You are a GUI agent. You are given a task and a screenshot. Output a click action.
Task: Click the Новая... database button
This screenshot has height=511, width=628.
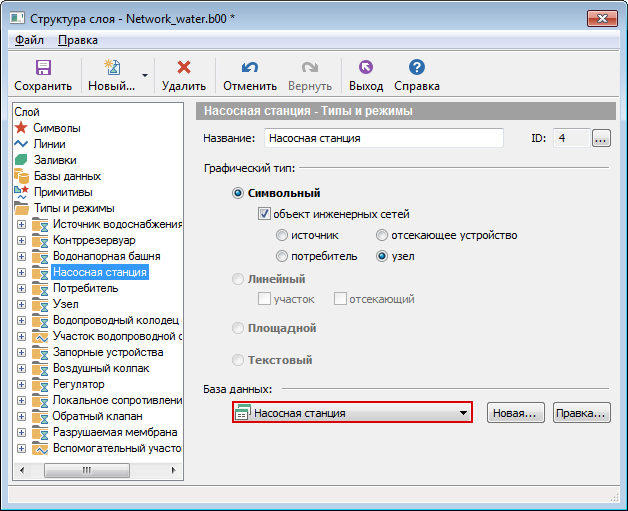tap(516, 413)
